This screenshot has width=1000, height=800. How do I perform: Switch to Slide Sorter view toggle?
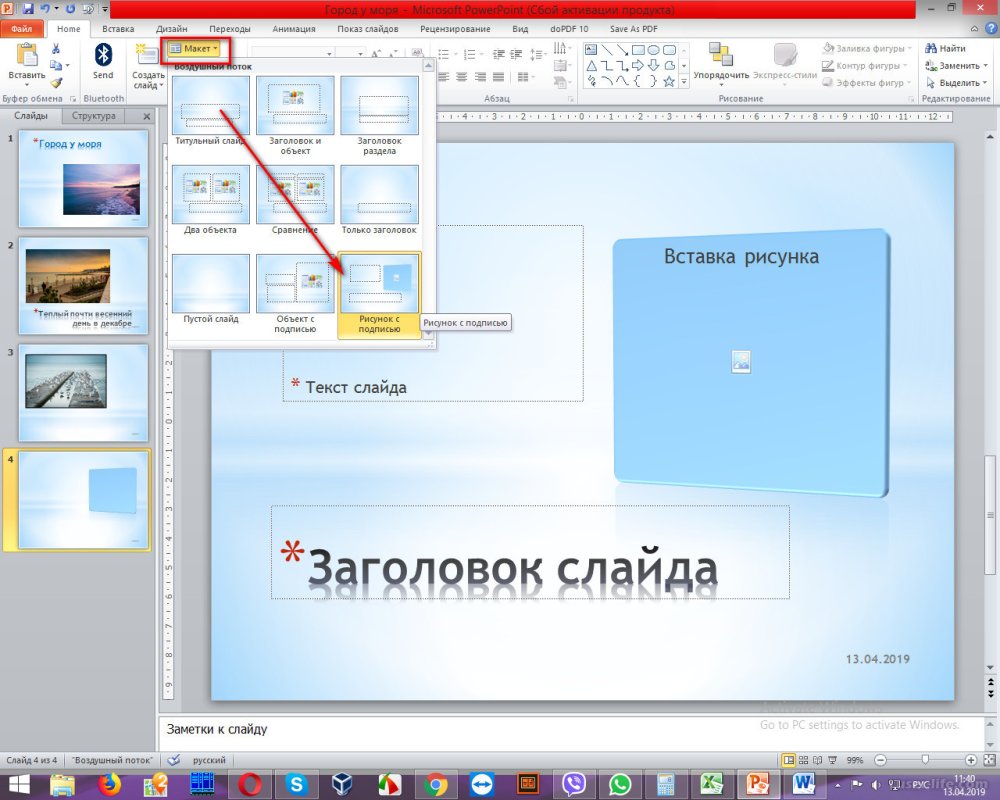coord(803,760)
